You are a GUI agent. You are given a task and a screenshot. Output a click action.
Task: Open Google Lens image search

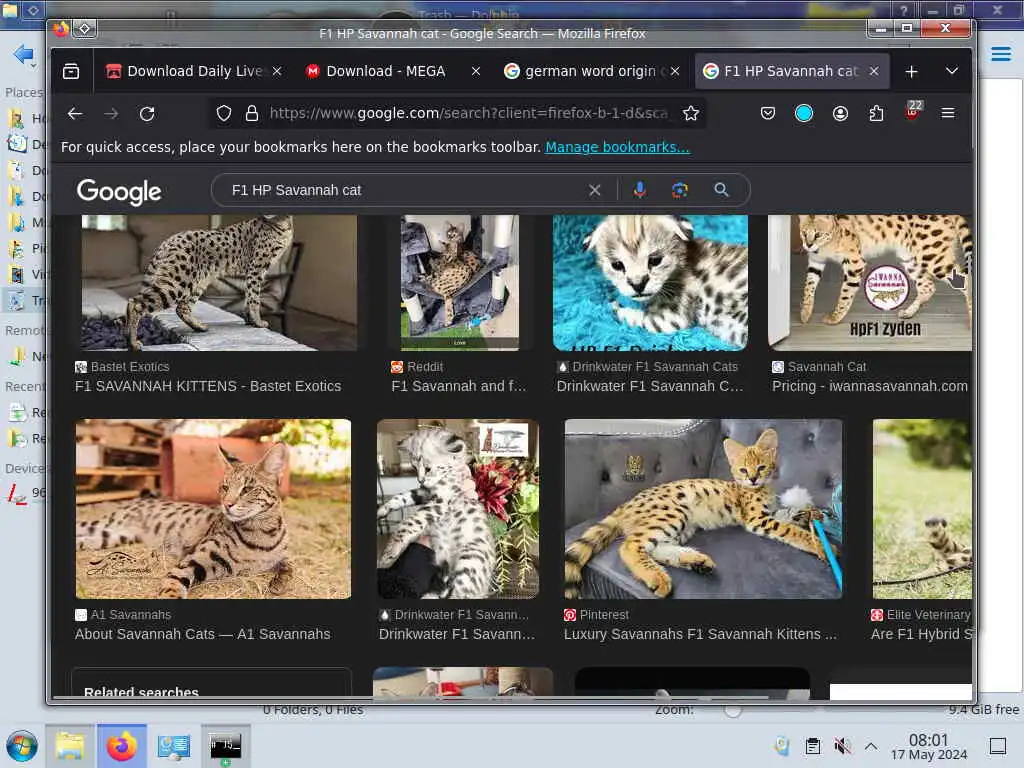[x=680, y=190]
